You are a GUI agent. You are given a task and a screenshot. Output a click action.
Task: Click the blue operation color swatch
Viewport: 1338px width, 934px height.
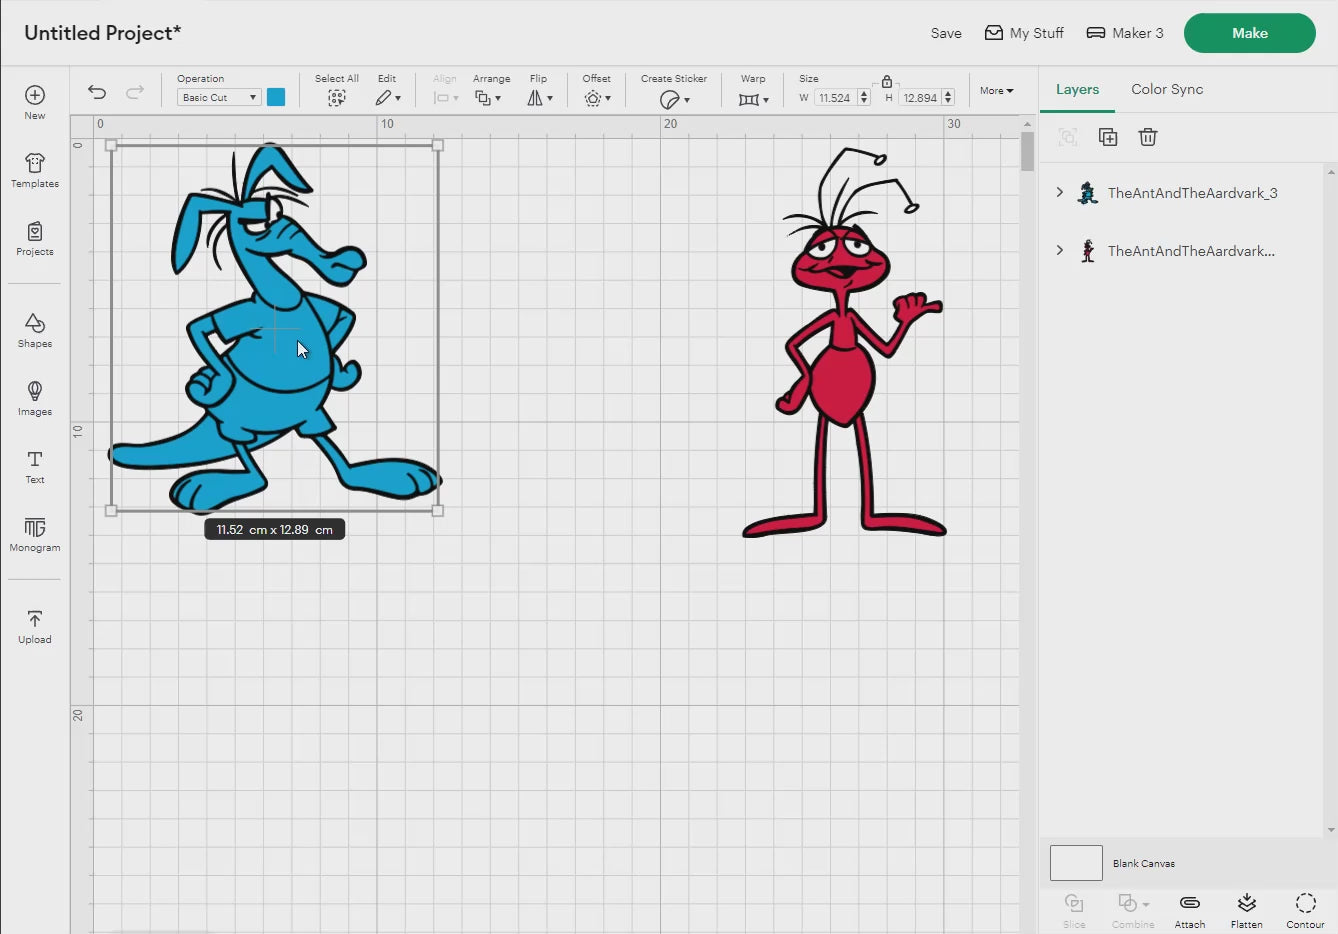[x=276, y=97]
